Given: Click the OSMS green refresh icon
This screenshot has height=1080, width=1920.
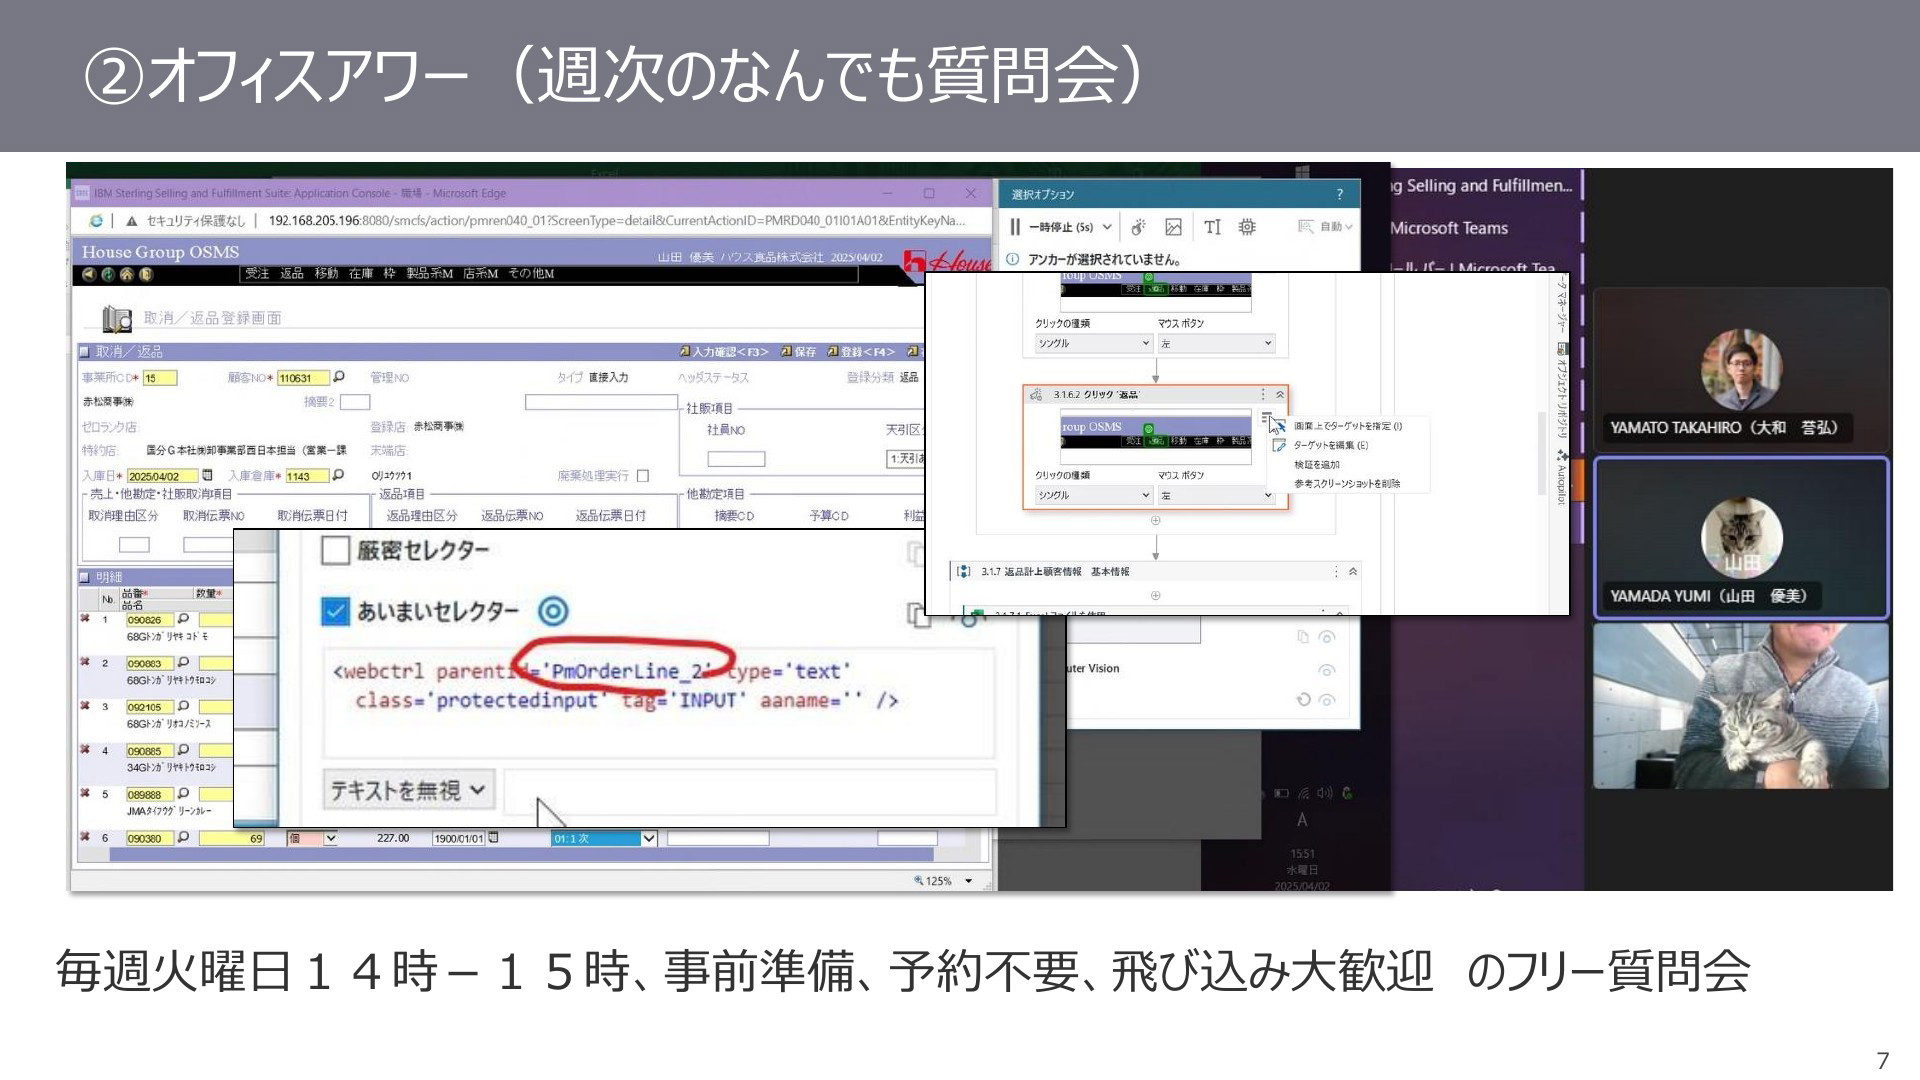Looking at the screenshot, I should point(108,274).
